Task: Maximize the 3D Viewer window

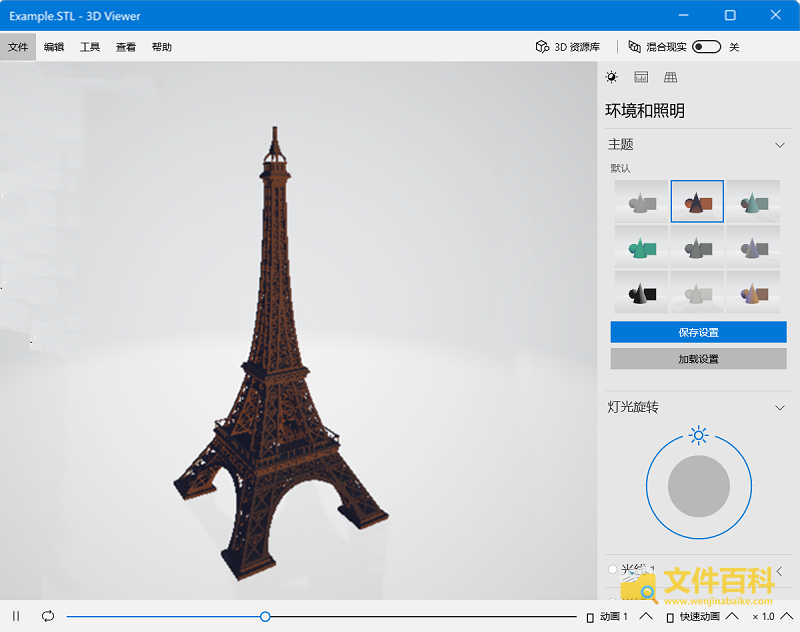Action: 730,15
